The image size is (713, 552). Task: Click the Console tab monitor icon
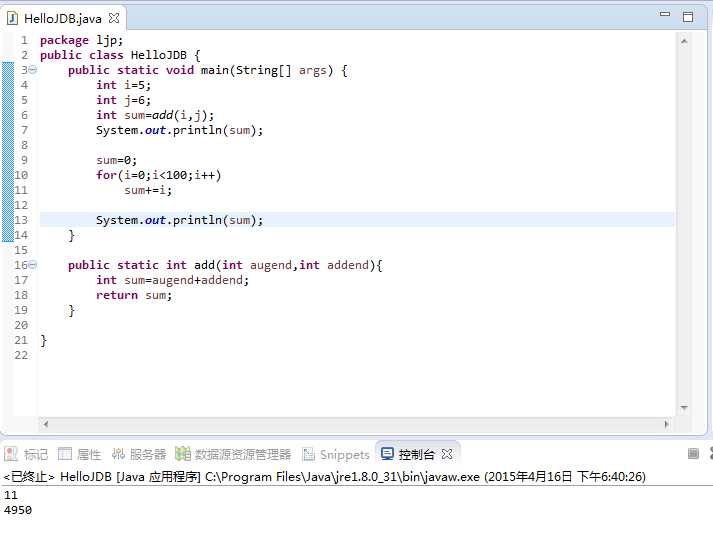pyautogui.click(x=387, y=453)
